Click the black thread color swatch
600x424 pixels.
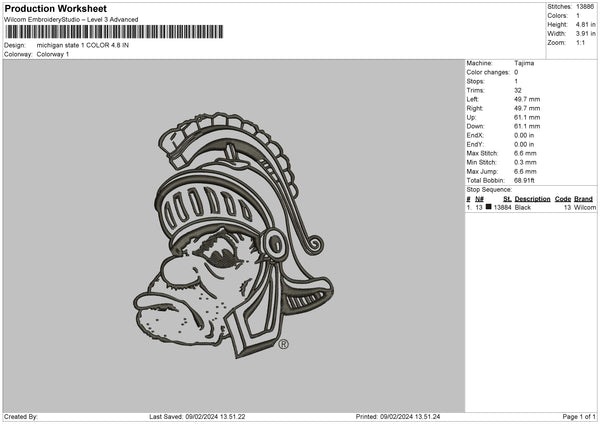pos(489,207)
